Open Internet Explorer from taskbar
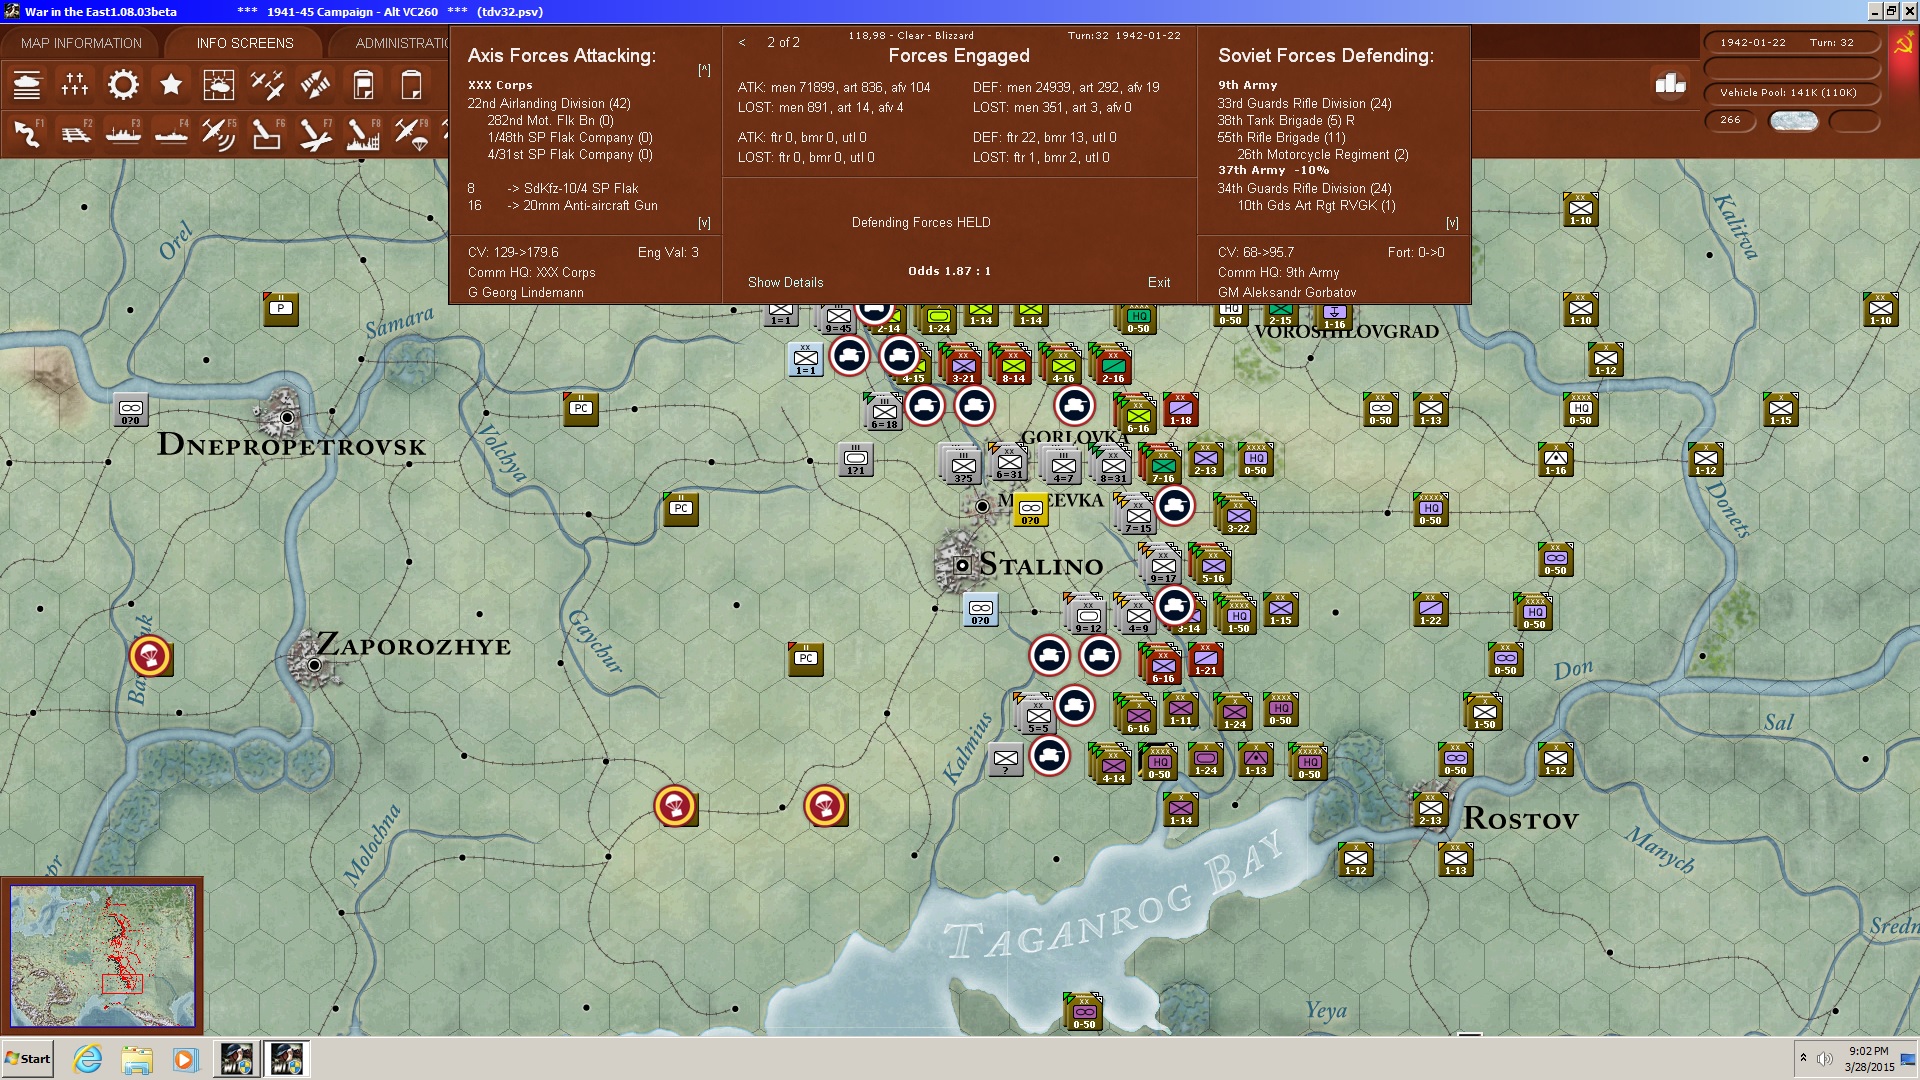 pos(88,1059)
